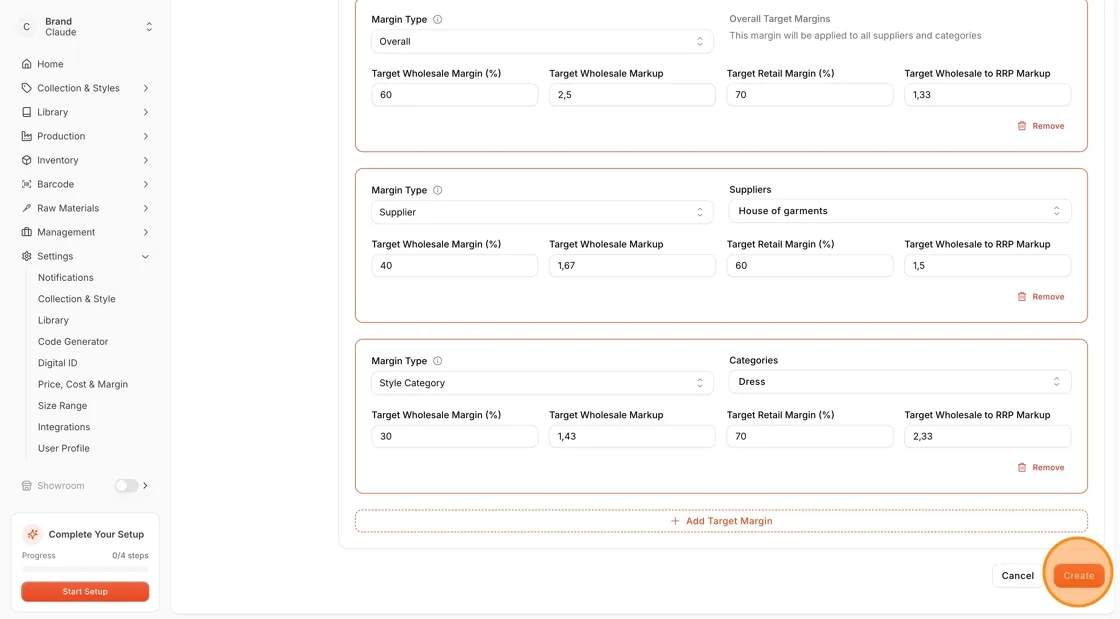Click the Collection & Styles tag icon
Image resolution: width=1120 pixels, height=619 pixels.
(26, 88)
